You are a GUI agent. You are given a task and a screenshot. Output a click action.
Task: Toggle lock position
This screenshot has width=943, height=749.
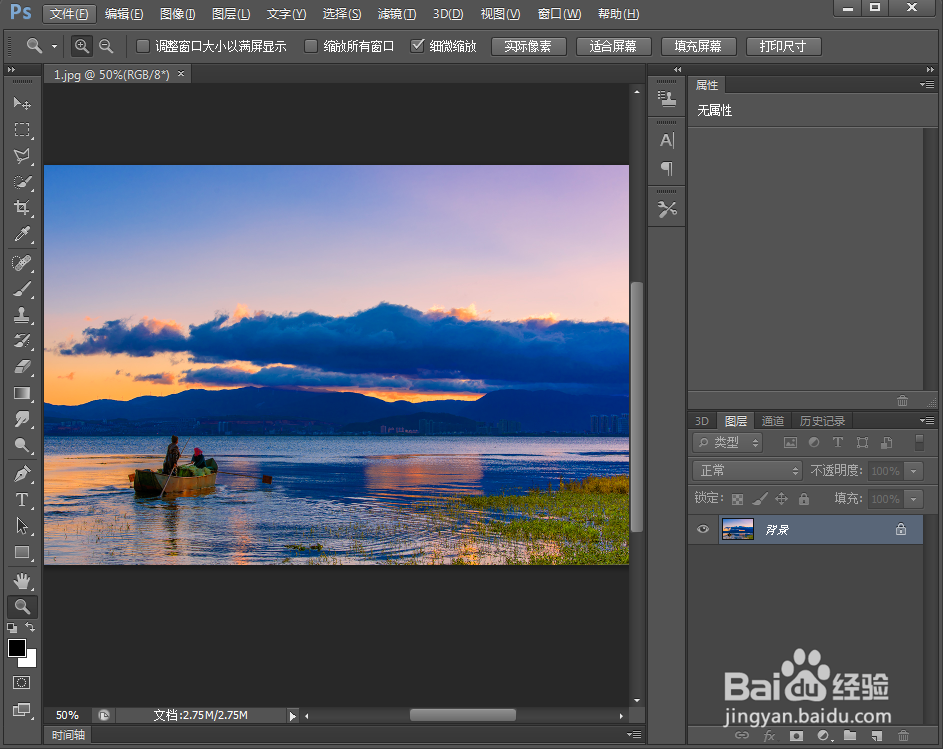(x=781, y=499)
